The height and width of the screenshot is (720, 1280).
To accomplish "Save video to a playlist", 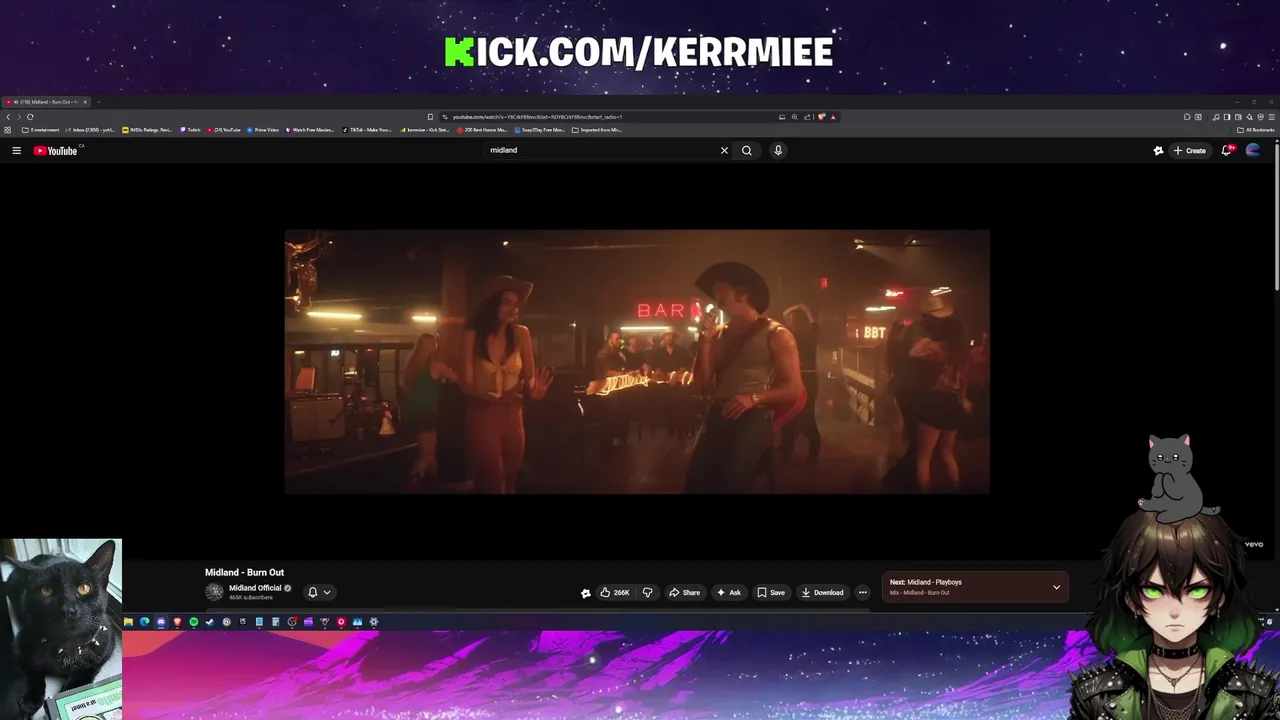I will [771, 592].
